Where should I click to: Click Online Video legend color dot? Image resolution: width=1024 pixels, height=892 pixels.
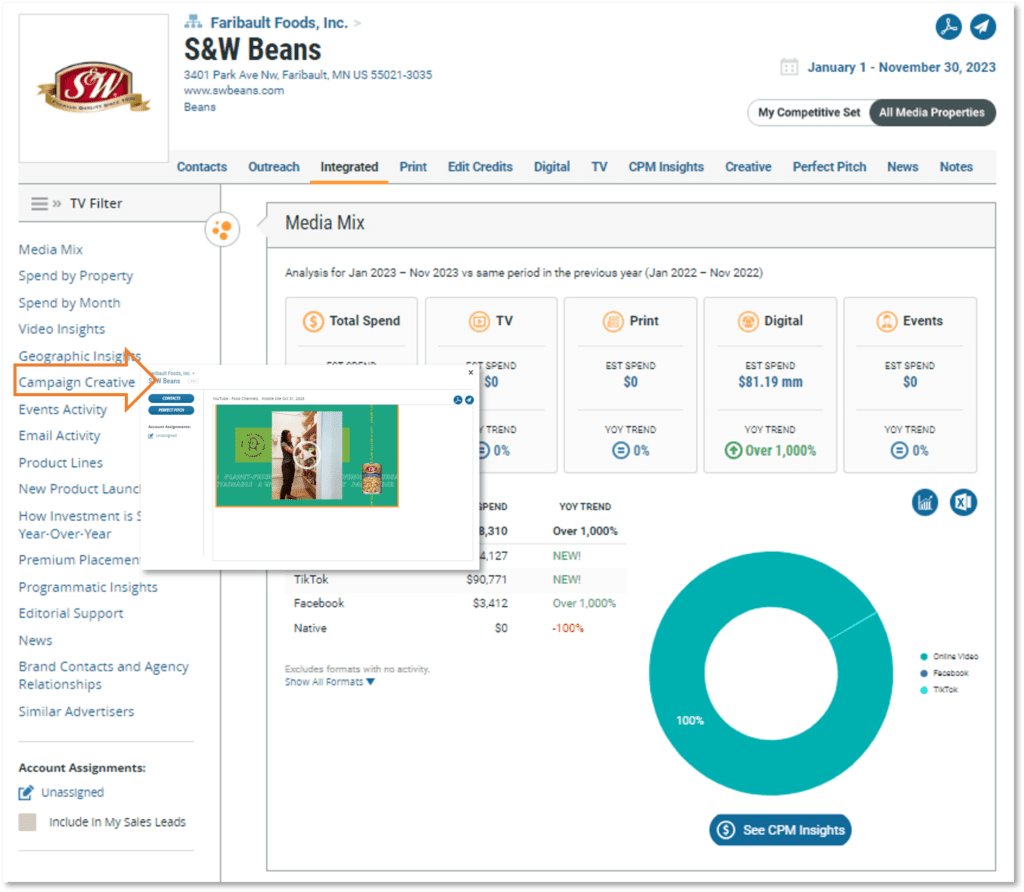point(923,656)
